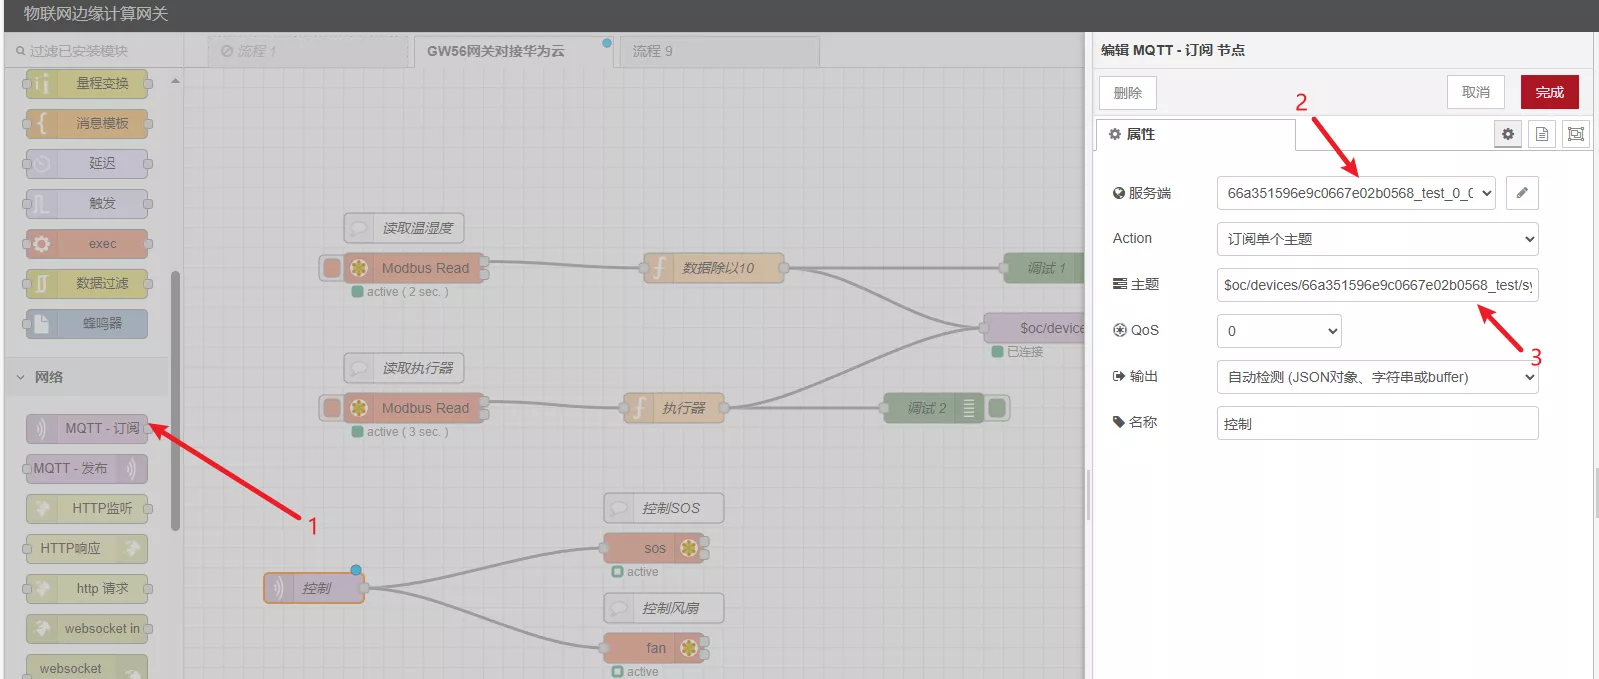The image size is (1599, 679).
Task: Click the 取消 button
Action: coord(1475,92)
